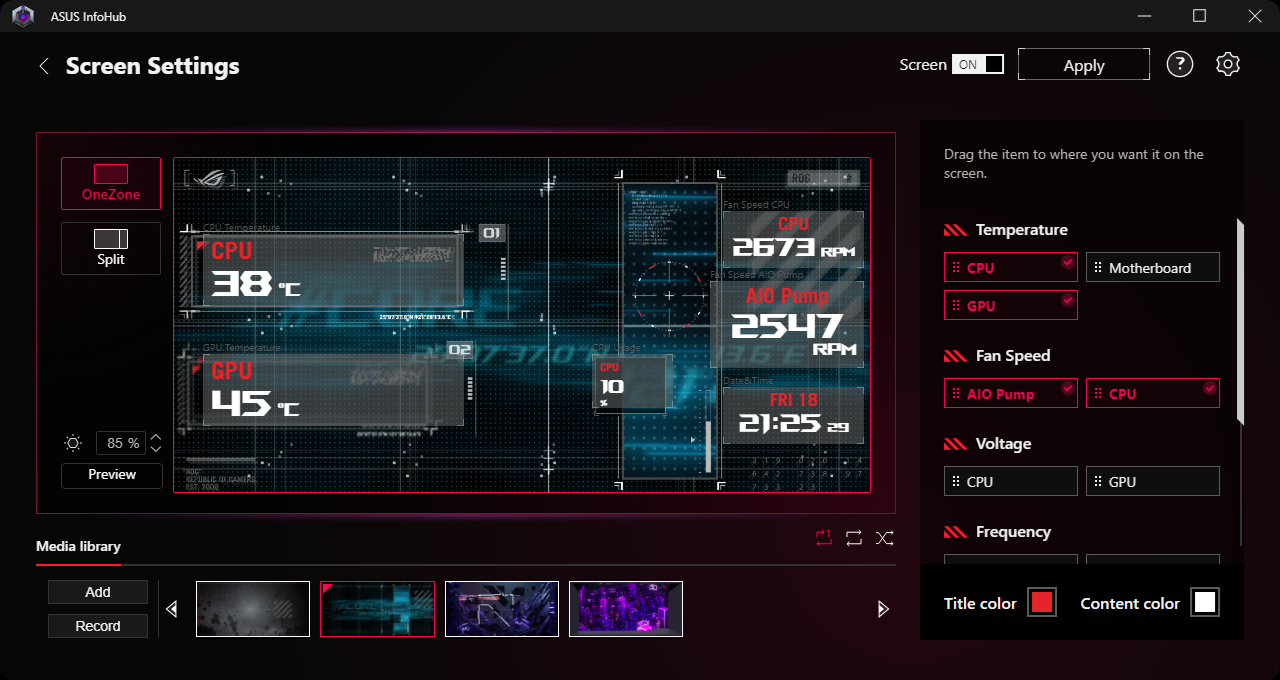The image size is (1280, 680).
Task: Toggle the Screen ON switch
Action: click(x=977, y=64)
